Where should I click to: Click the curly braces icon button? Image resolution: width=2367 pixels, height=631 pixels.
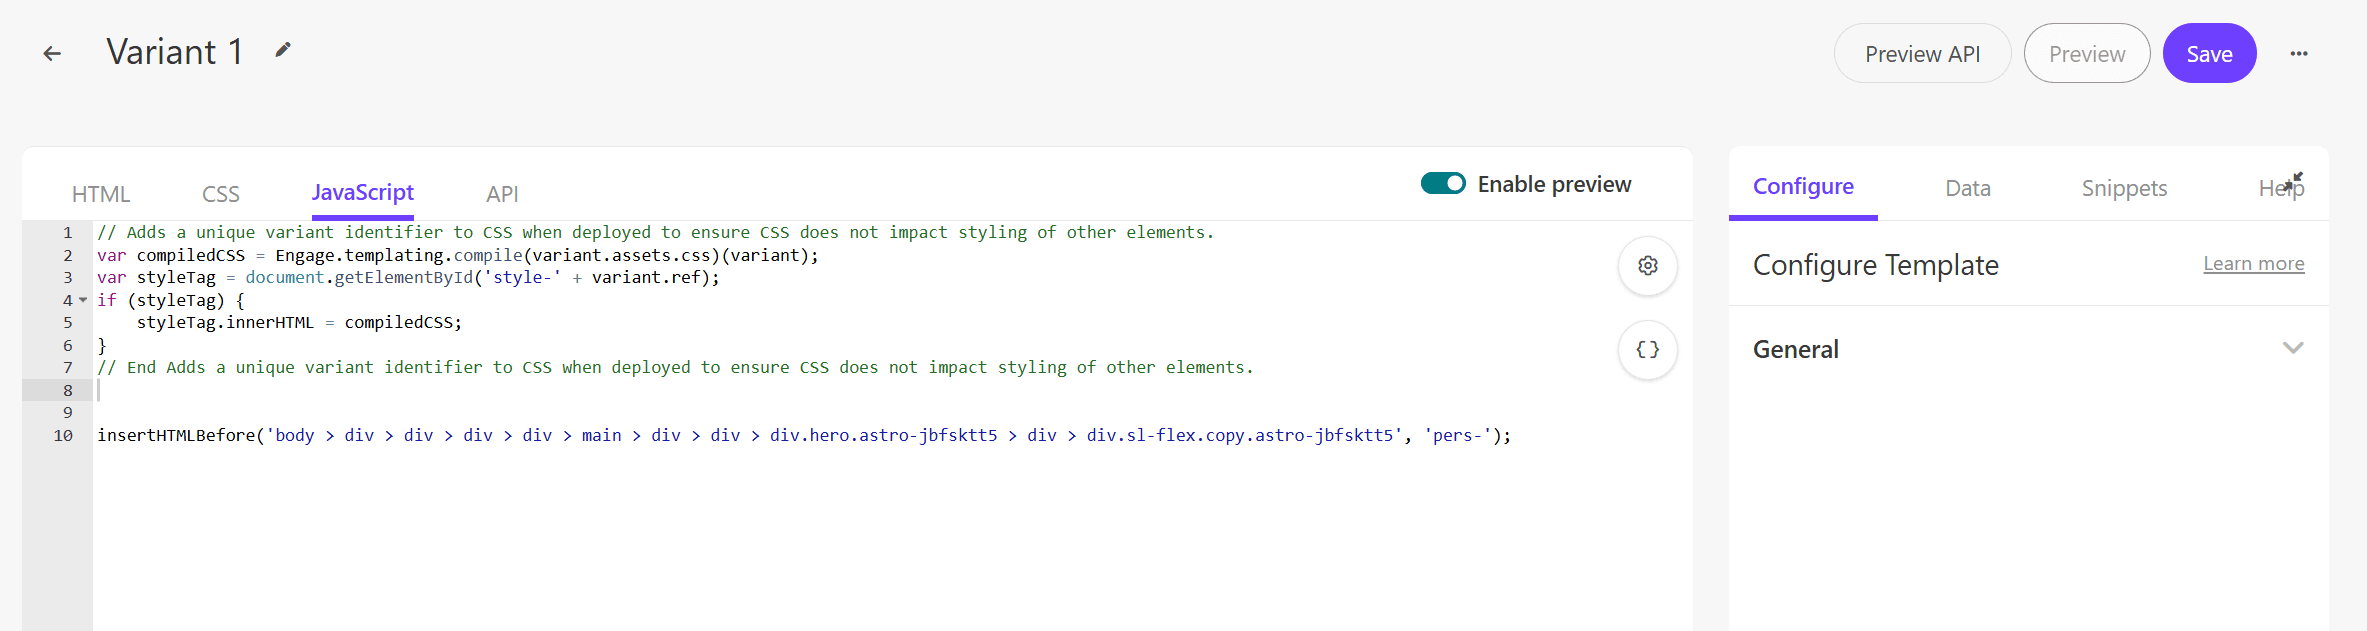coord(1647,350)
